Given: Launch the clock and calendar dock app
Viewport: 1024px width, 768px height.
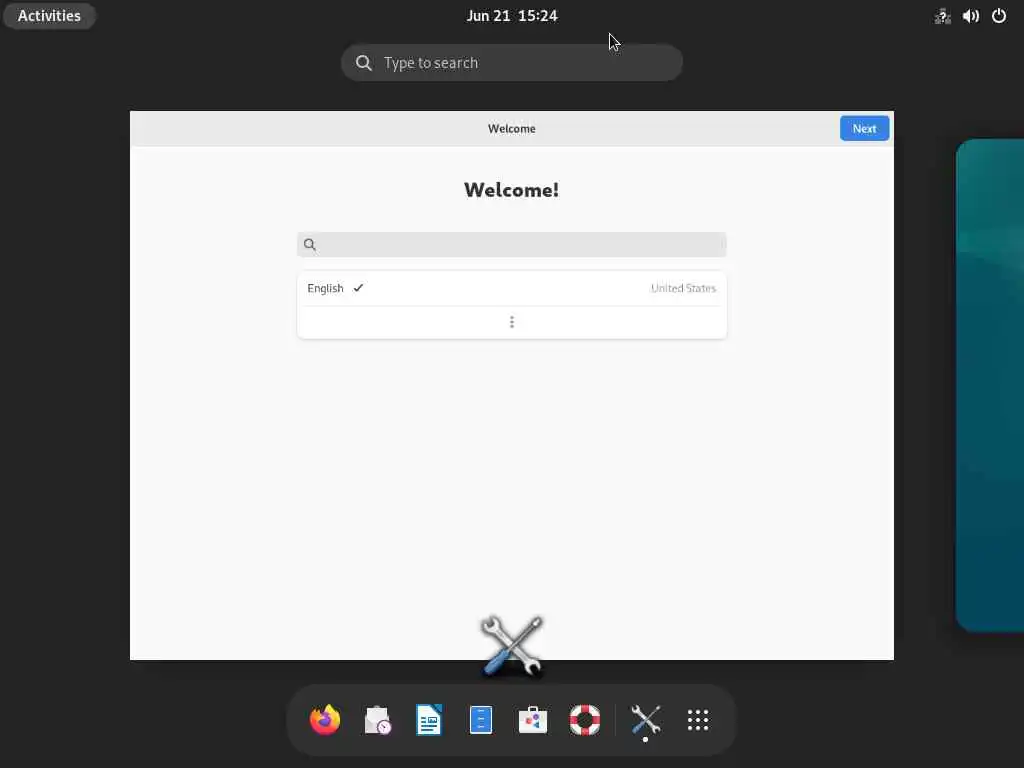Looking at the screenshot, I should click(377, 720).
